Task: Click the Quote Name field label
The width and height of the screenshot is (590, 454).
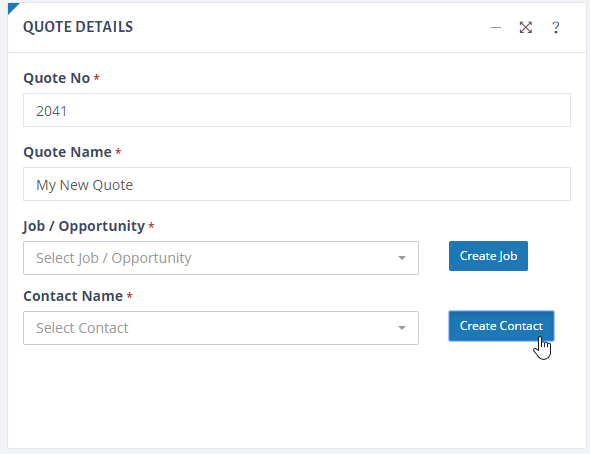Action: pyautogui.click(x=67, y=152)
